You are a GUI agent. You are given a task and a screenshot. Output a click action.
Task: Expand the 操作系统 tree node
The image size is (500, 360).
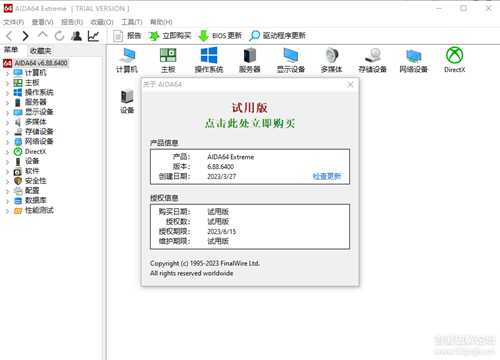7,93
